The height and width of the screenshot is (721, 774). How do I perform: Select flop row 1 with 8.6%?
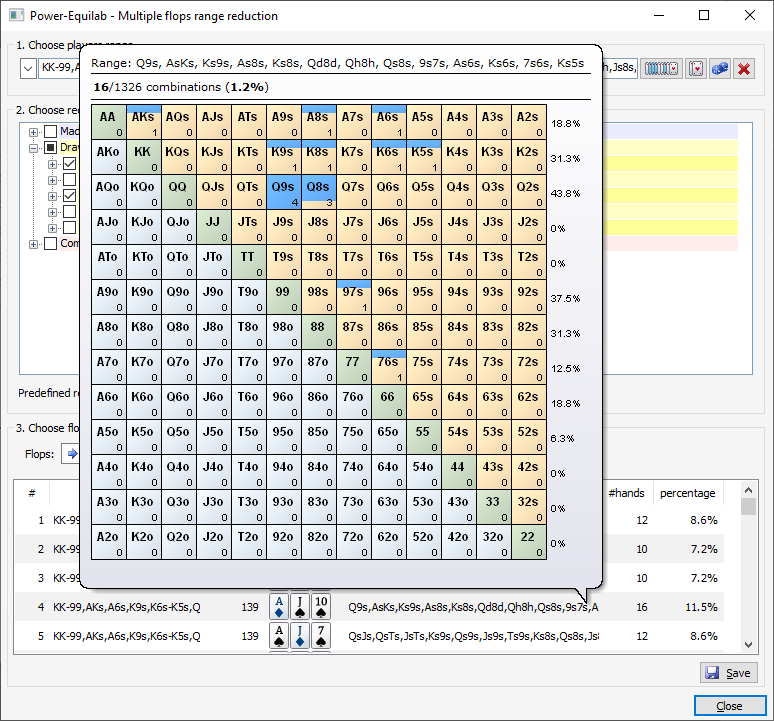[x=369, y=520]
